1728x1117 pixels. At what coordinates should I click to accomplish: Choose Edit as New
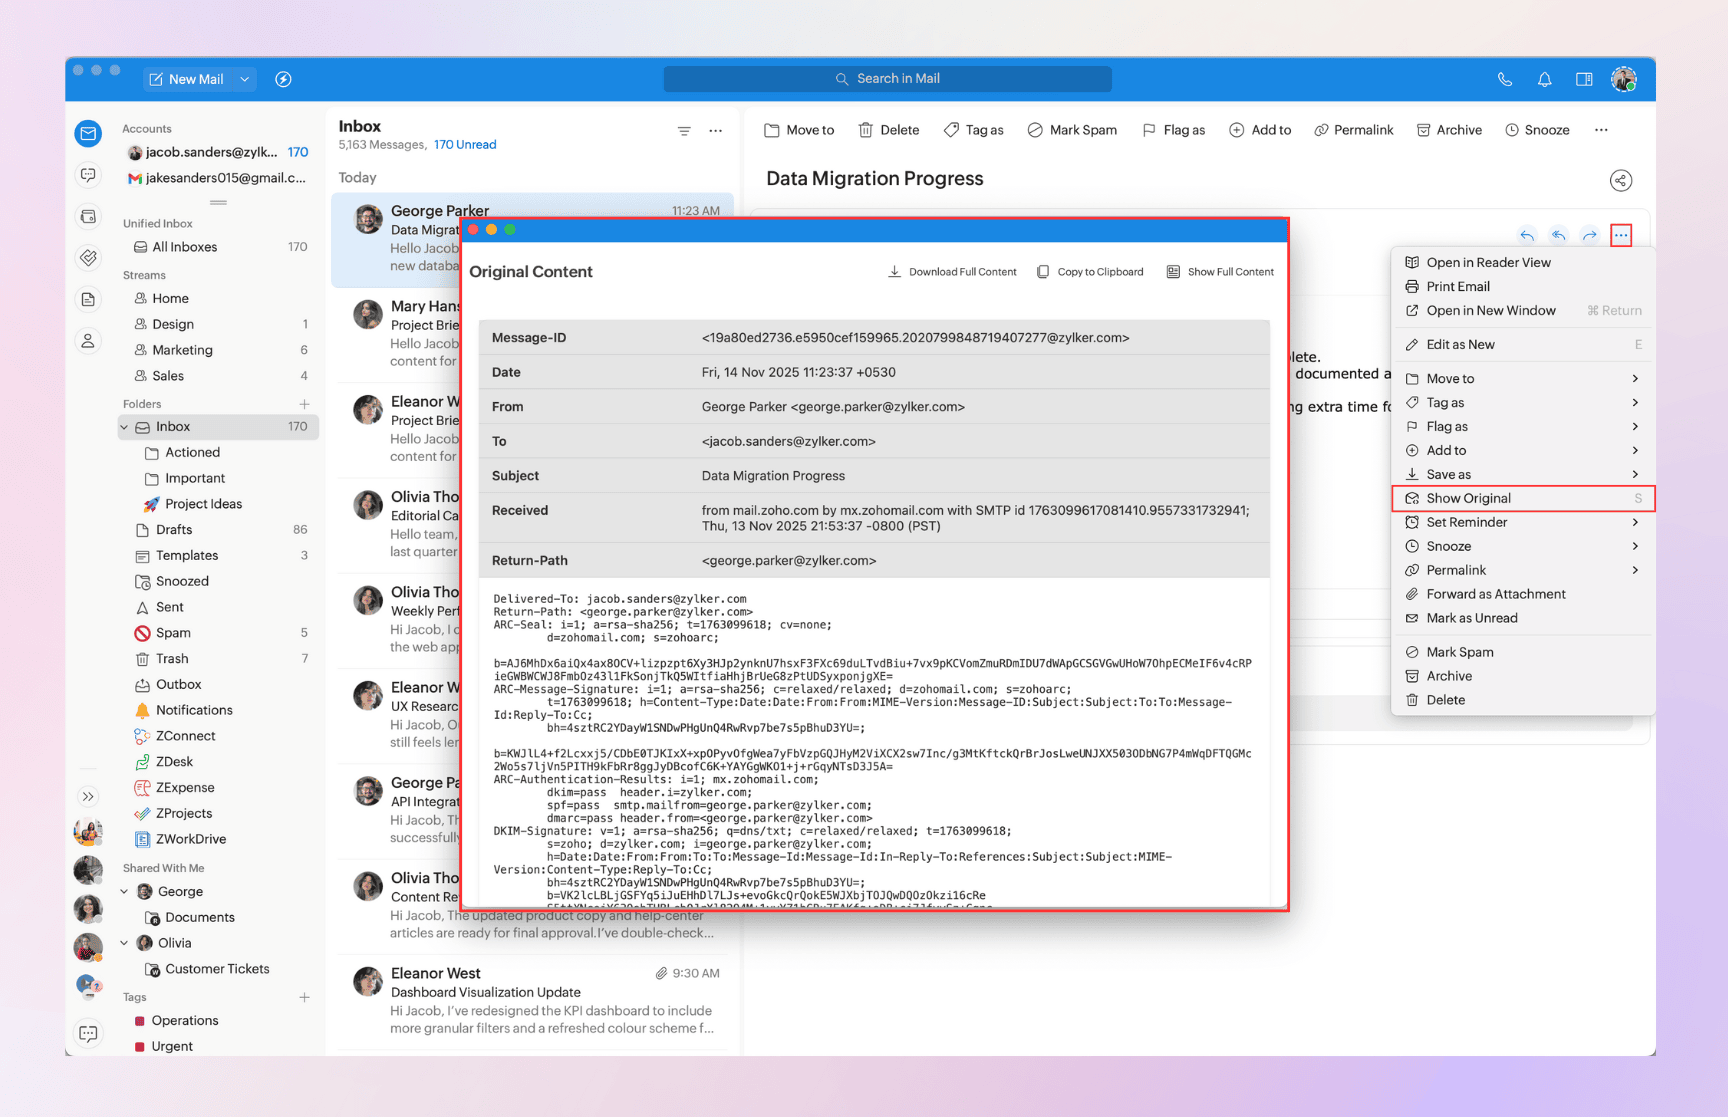pyautogui.click(x=1523, y=345)
